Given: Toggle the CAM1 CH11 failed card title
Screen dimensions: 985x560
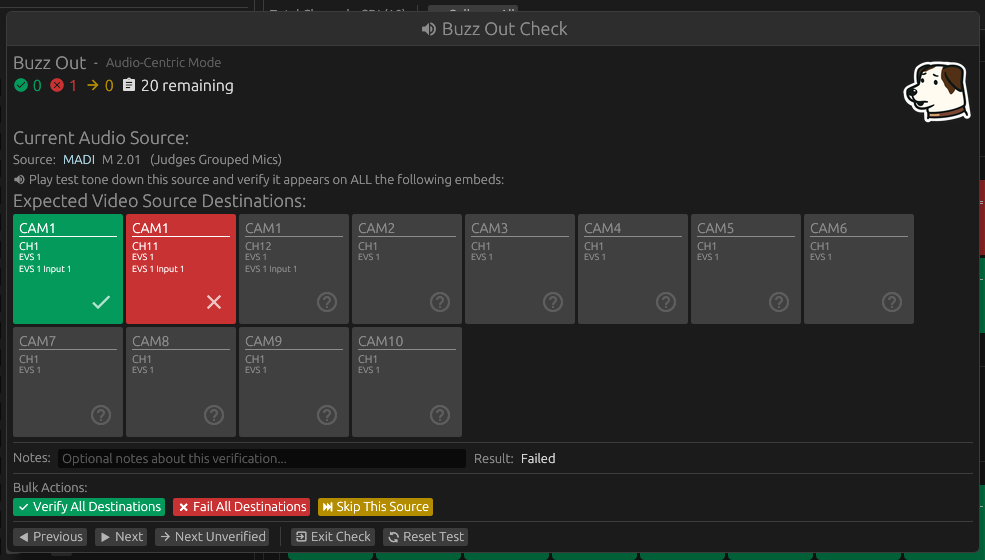Looking at the screenshot, I should 150,228.
